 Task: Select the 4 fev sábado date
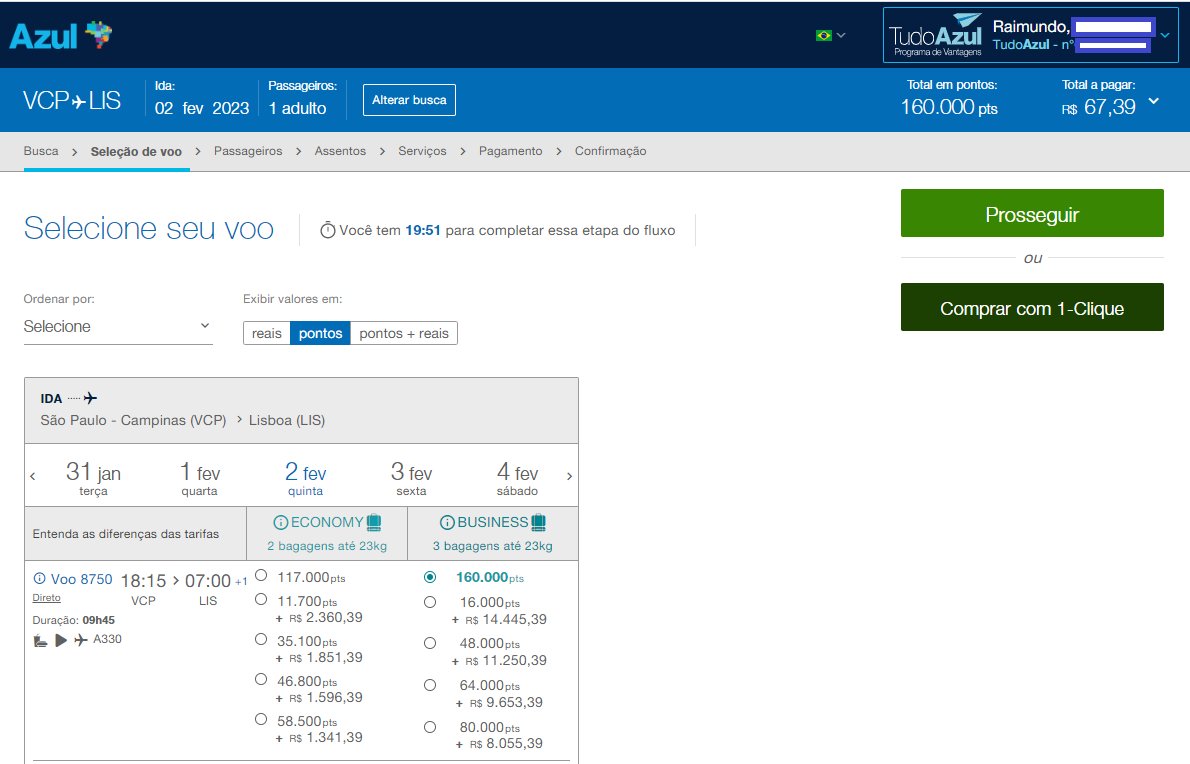pyautogui.click(x=518, y=478)
